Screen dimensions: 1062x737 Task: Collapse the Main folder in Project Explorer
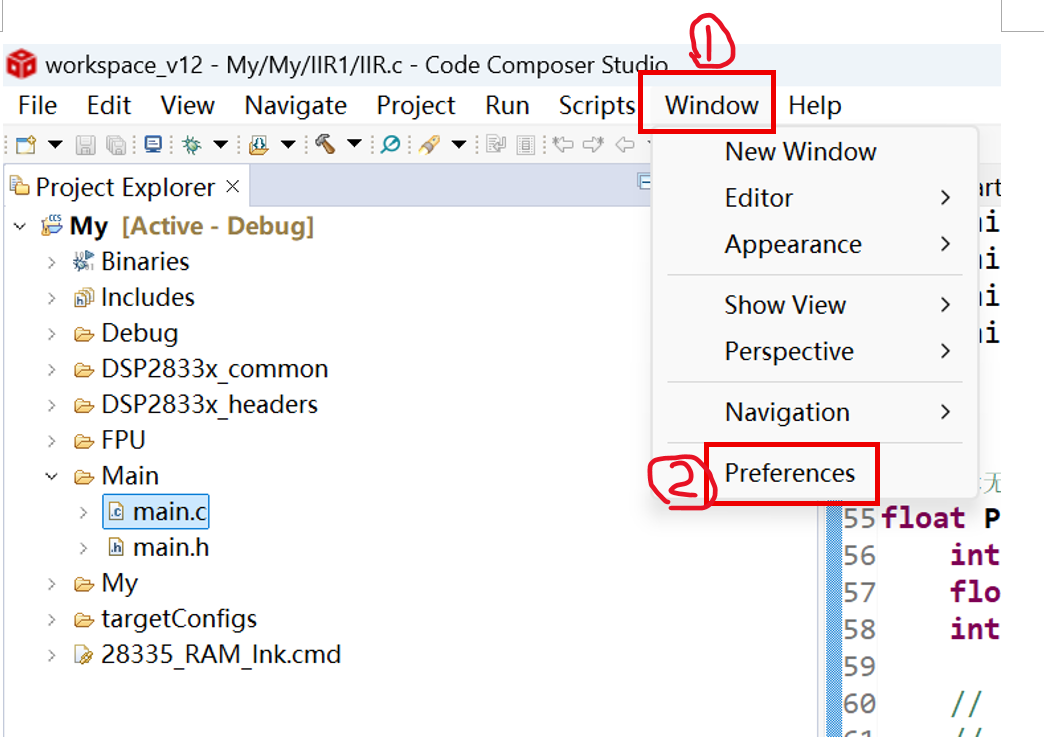pyautogui.click(x=51, y=477)
